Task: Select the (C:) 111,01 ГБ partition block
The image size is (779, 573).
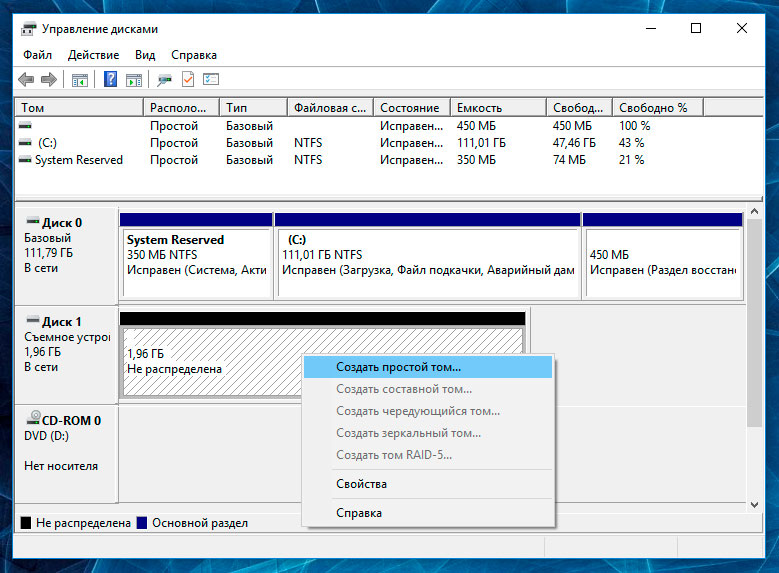Action: click(427, 256)
